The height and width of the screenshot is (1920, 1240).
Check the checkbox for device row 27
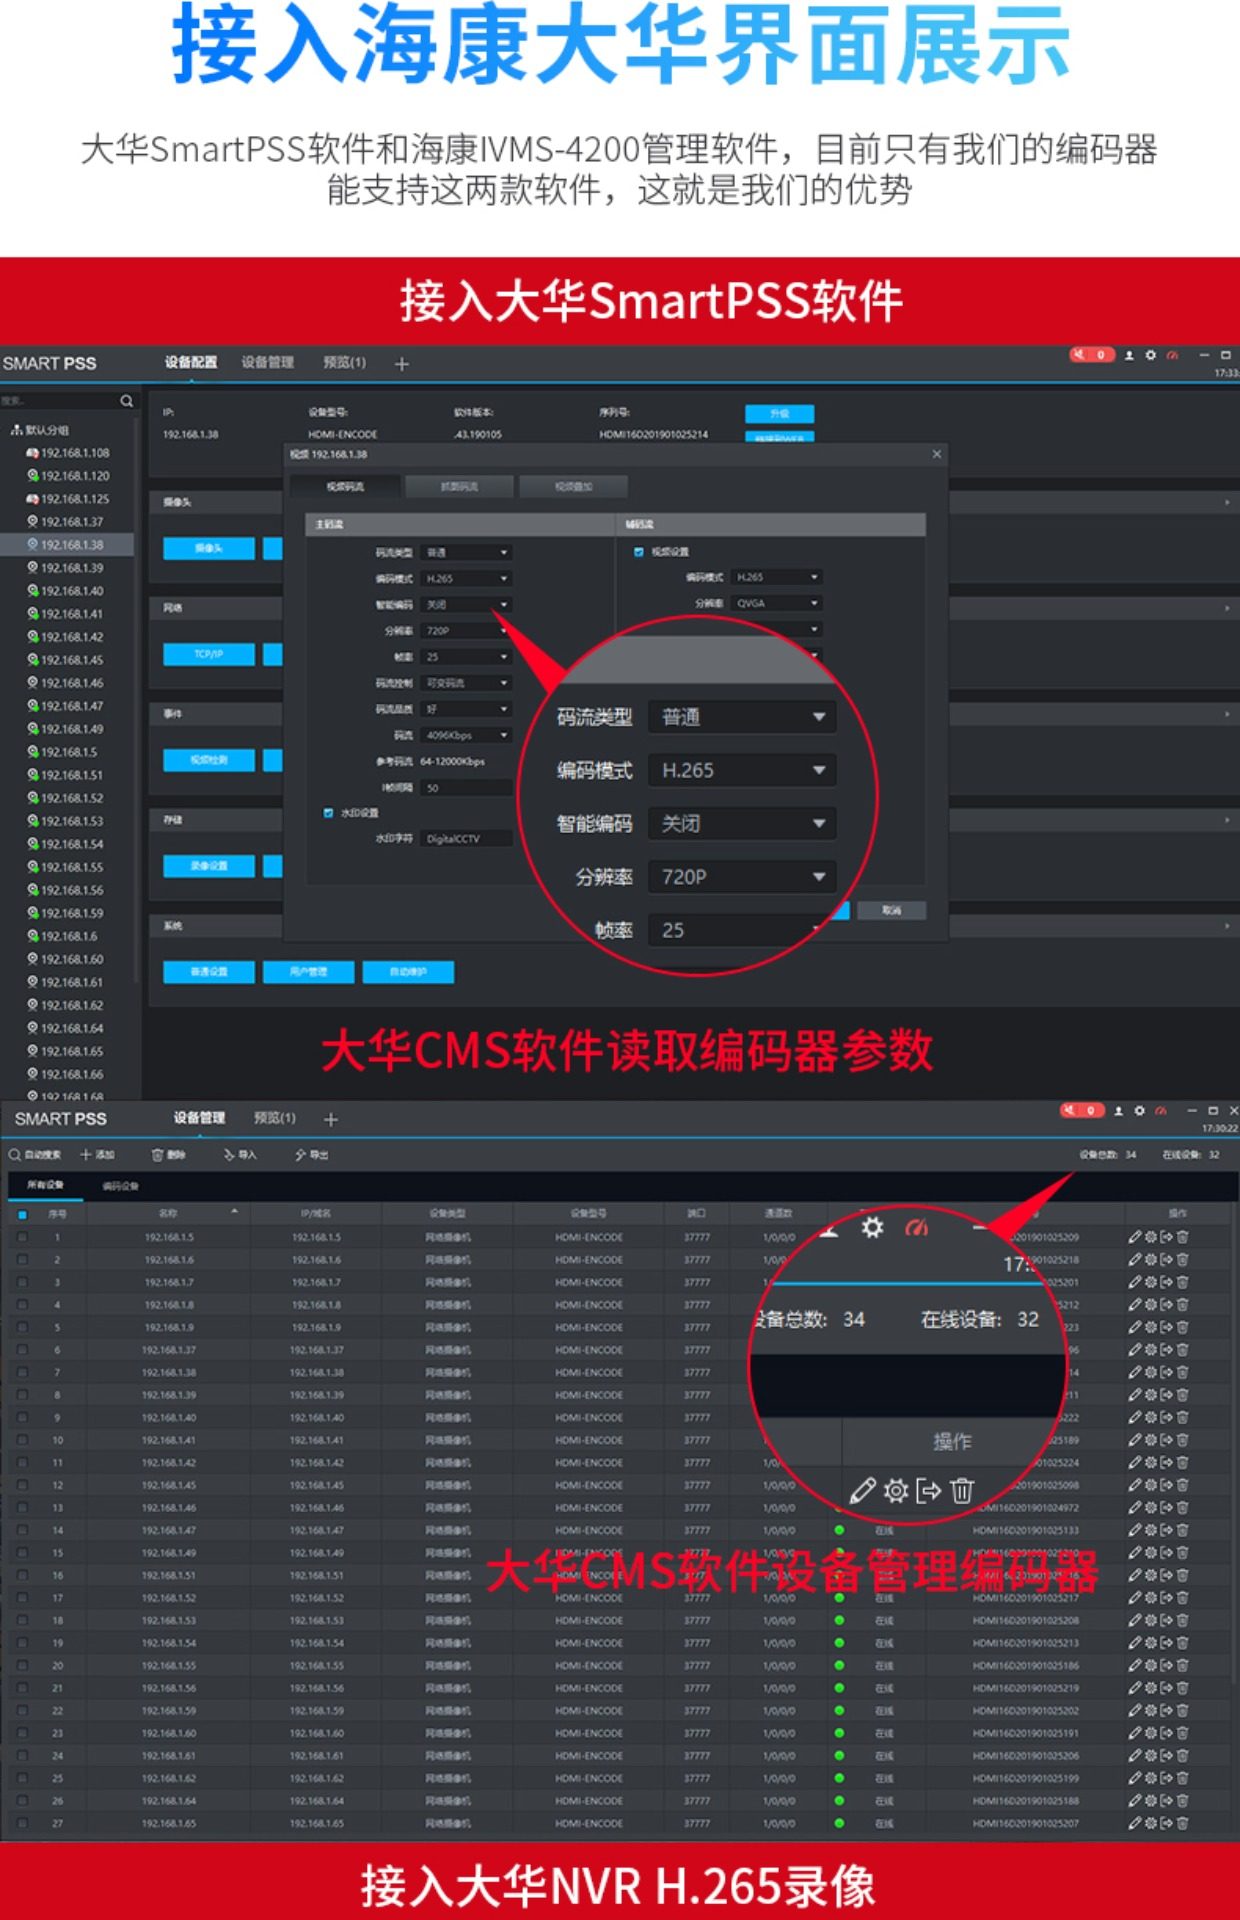click(22, 1824)
